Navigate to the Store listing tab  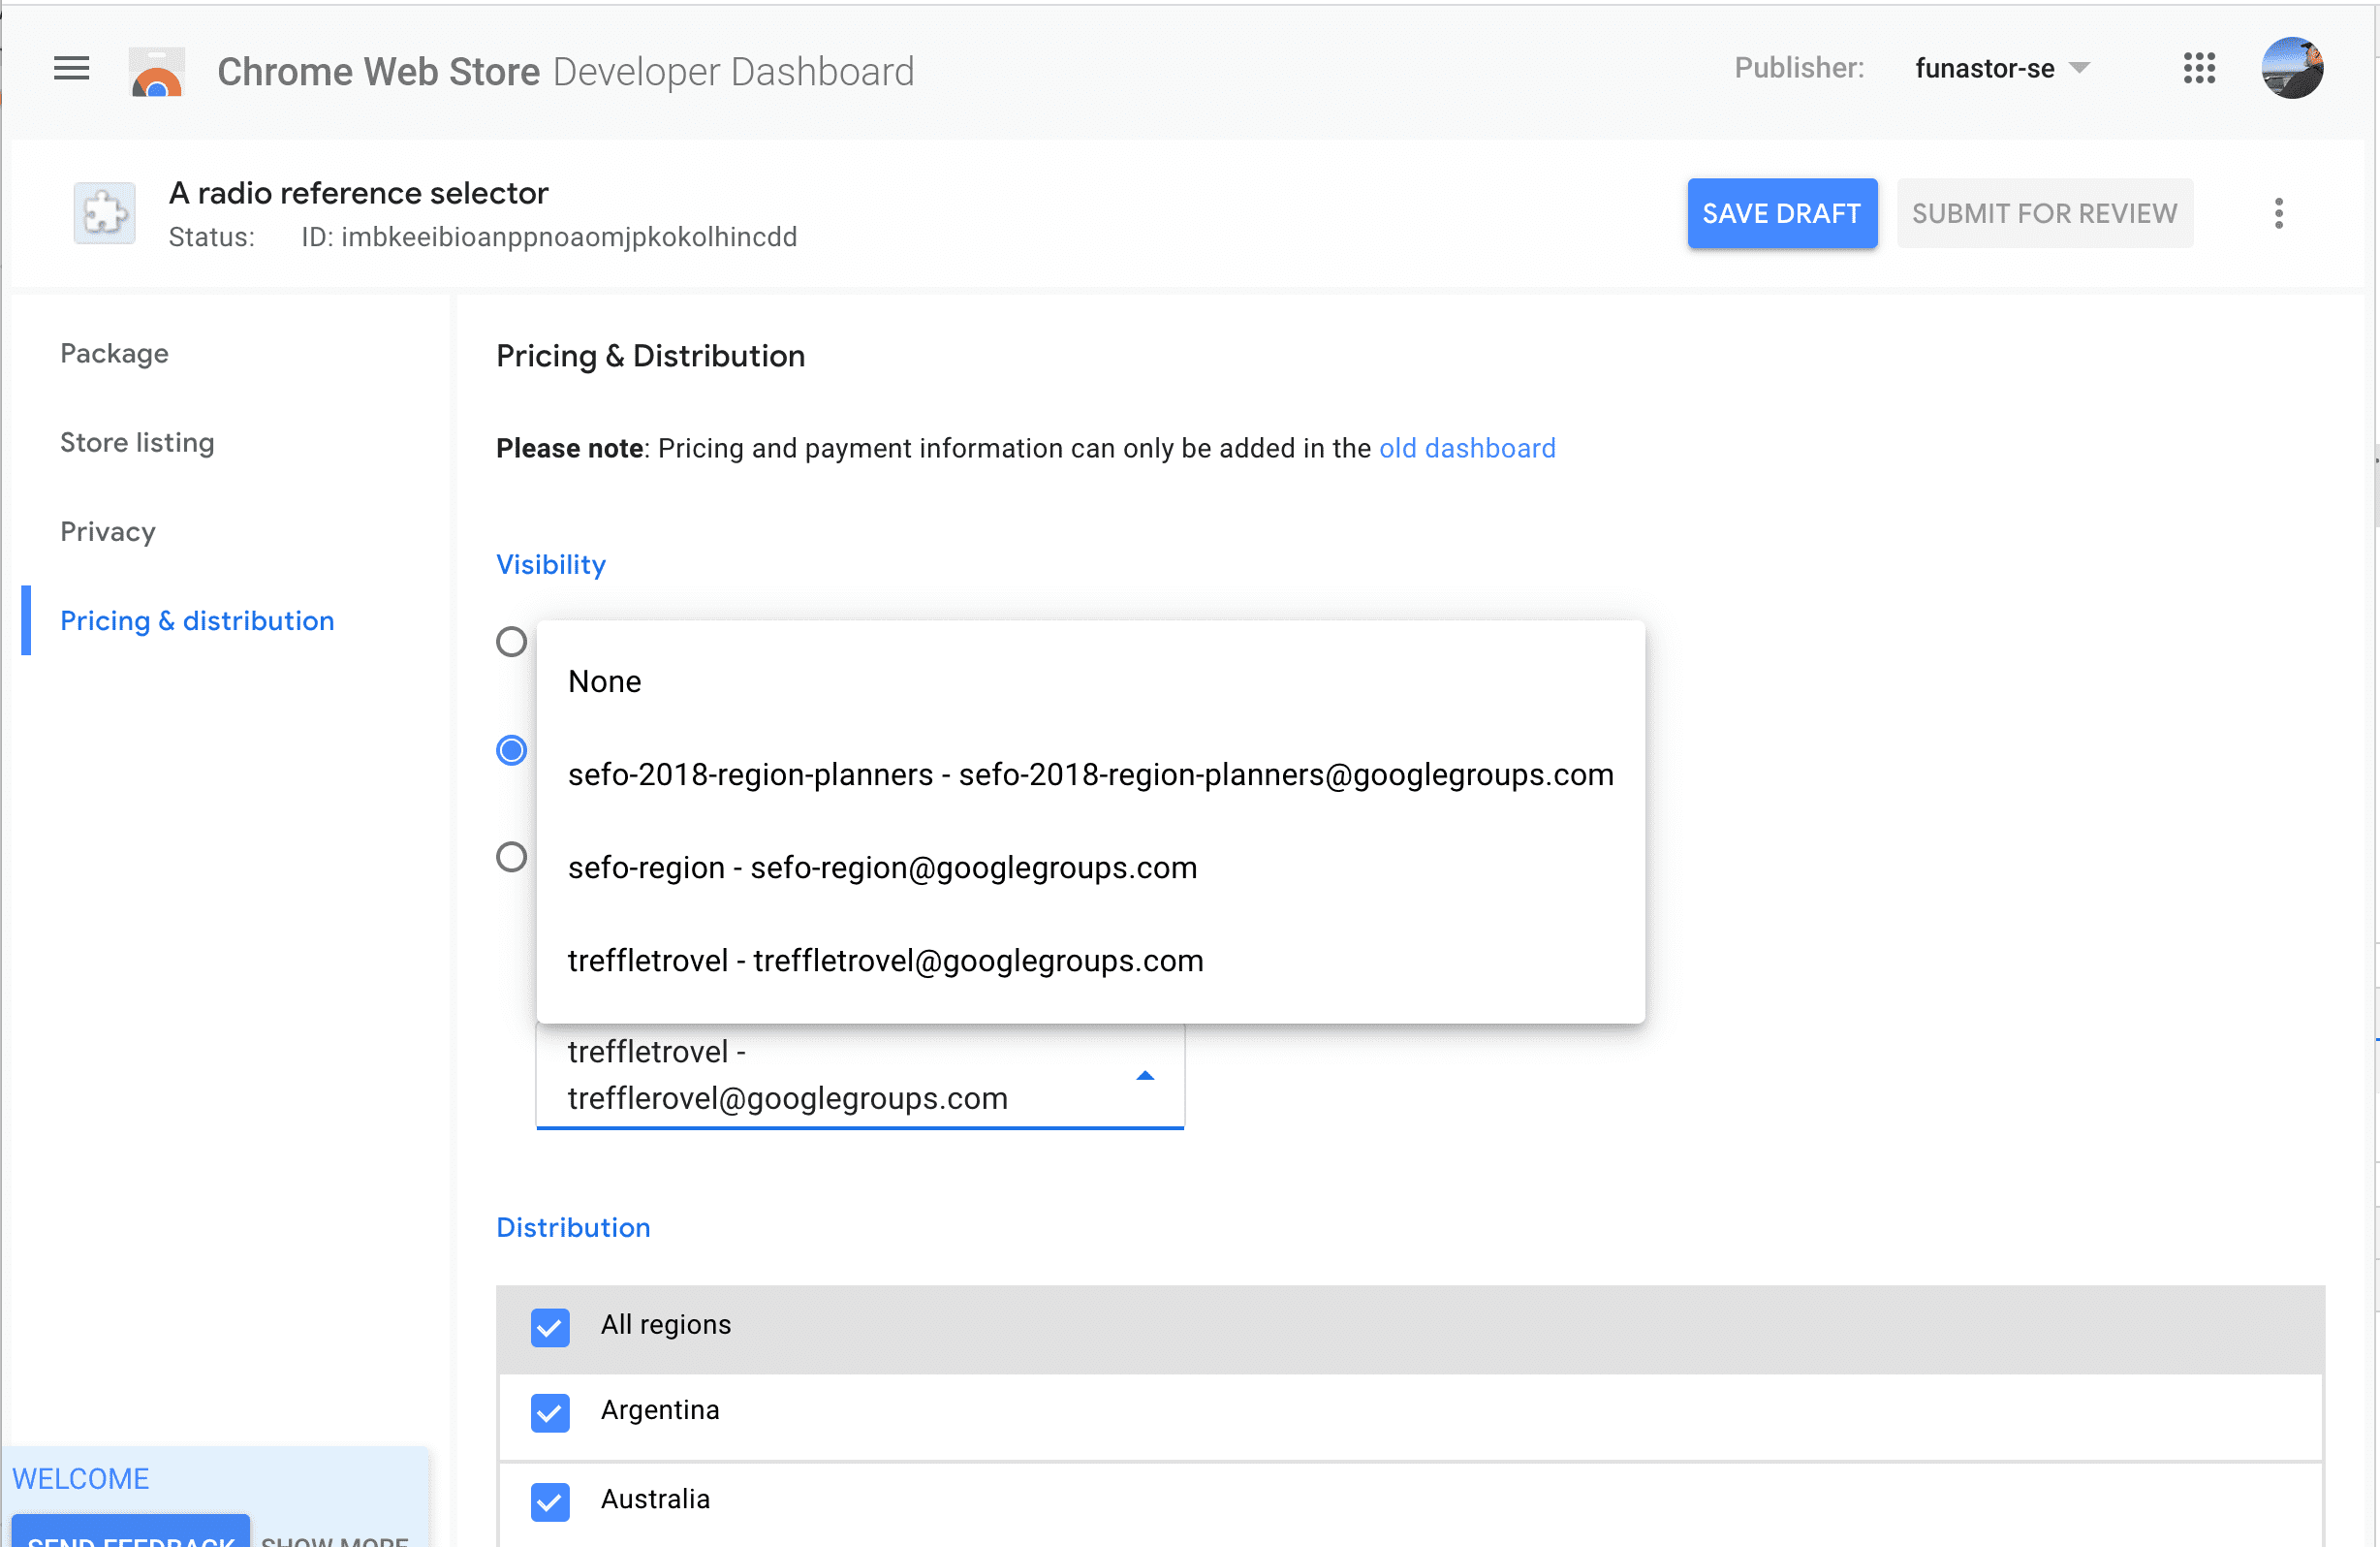click(x=139, y=442)
